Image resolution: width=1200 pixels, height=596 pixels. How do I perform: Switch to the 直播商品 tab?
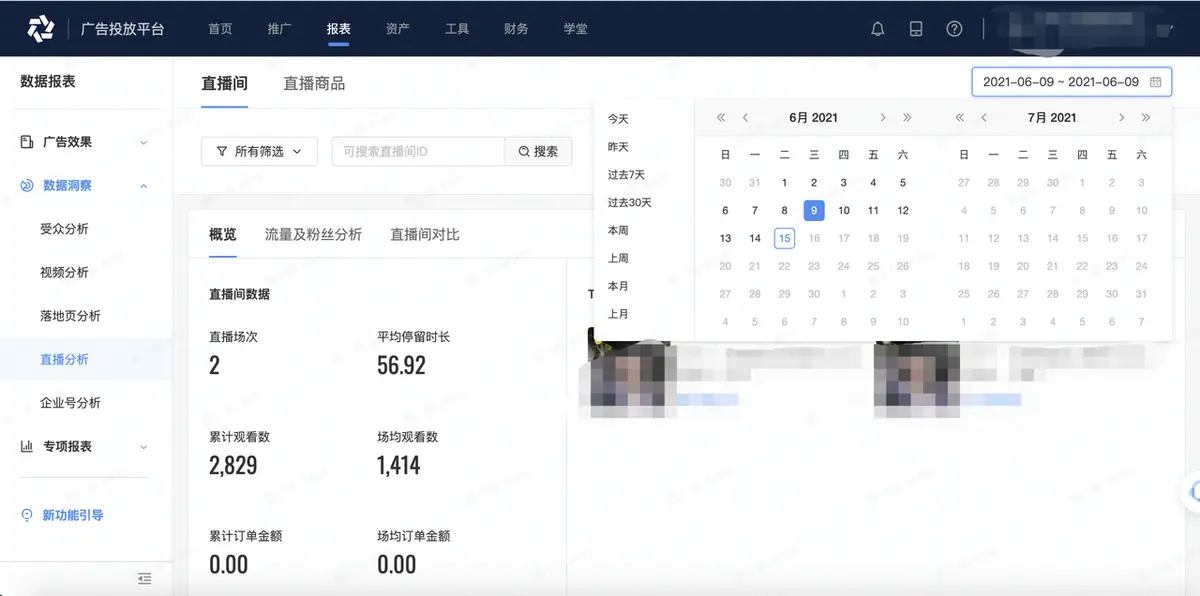(314, 83)
